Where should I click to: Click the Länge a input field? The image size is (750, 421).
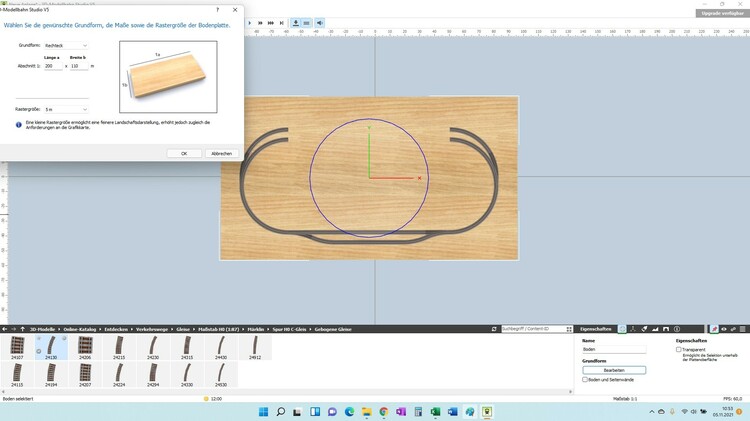click(x=52, y=66)
